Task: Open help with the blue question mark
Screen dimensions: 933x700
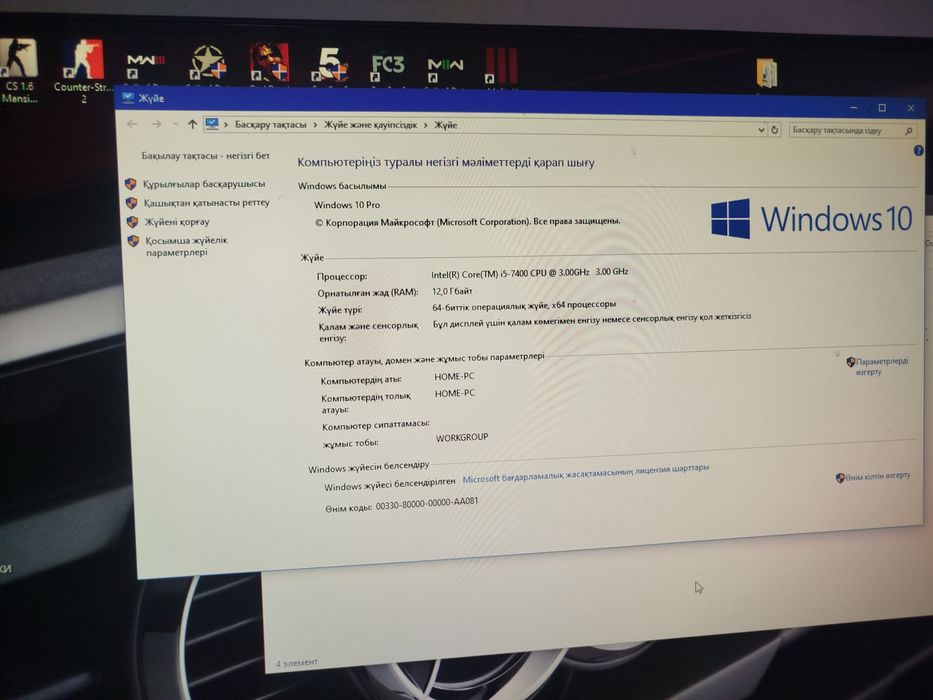Action: tap(918, 151)
